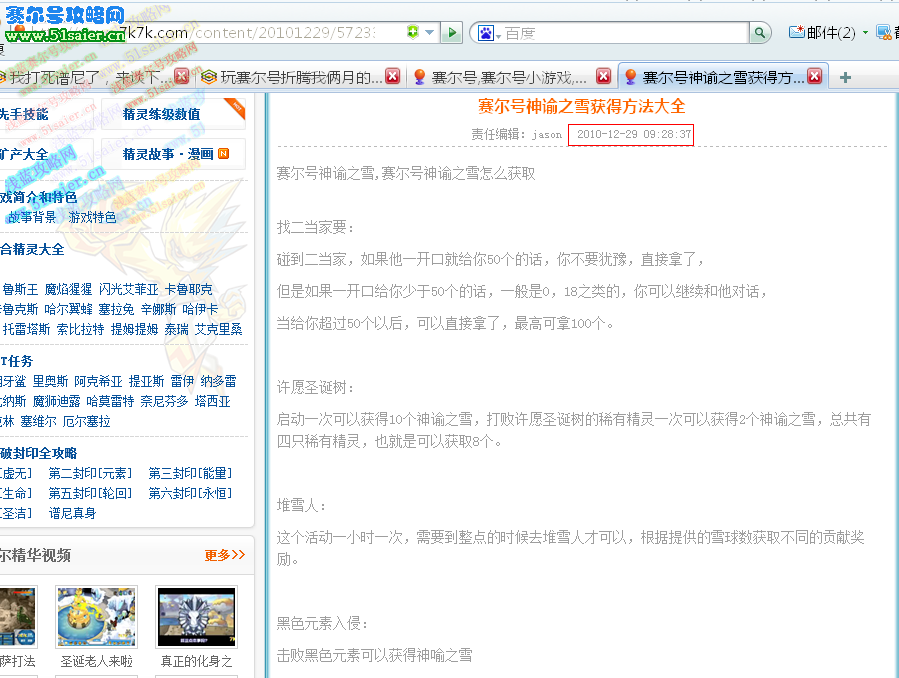
Task: Open the 厄尔塞拉 link
Action: [x=86, y=422]
